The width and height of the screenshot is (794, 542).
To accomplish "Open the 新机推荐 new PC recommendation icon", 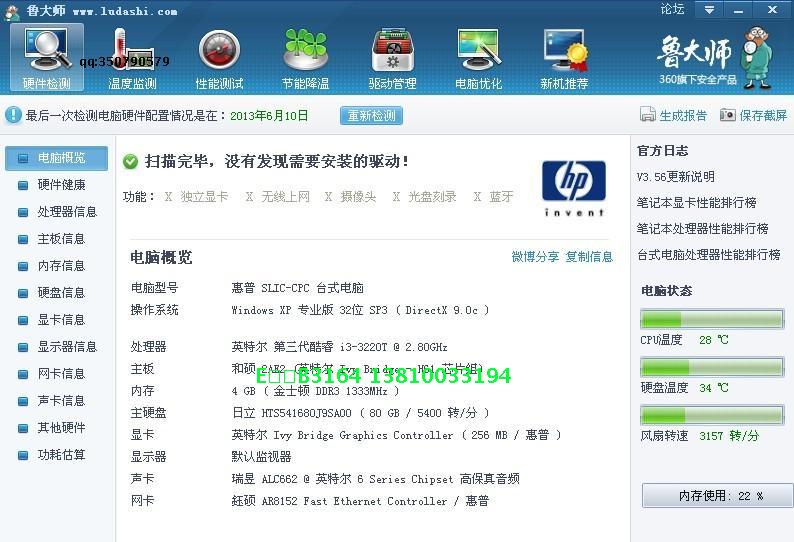I will 564,57.
